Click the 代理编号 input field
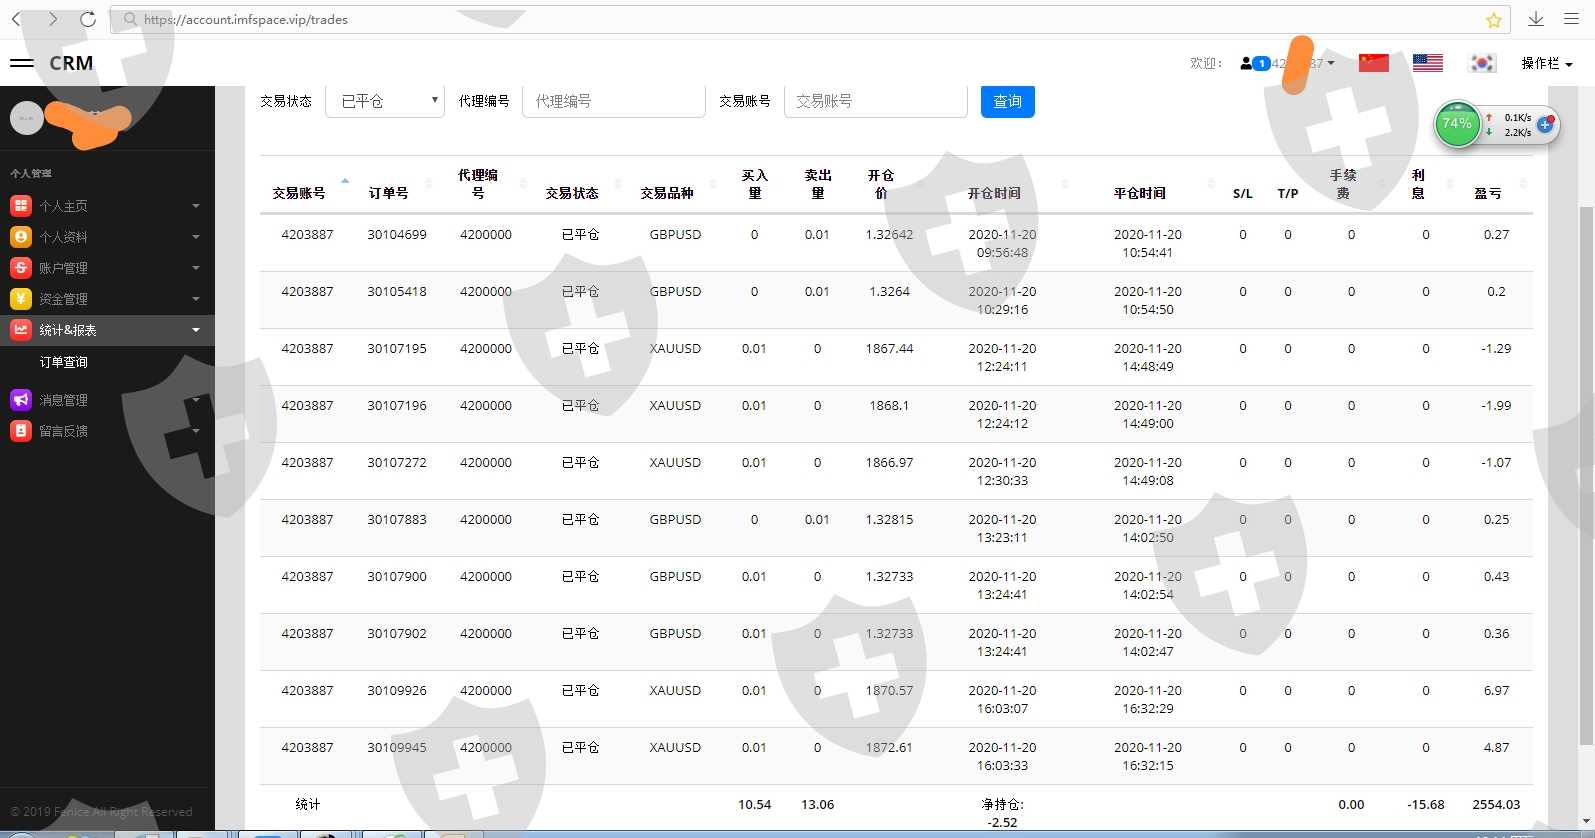Image resolution: width=1595 pixels, height=838 pixels. click(x=613, y=101)
